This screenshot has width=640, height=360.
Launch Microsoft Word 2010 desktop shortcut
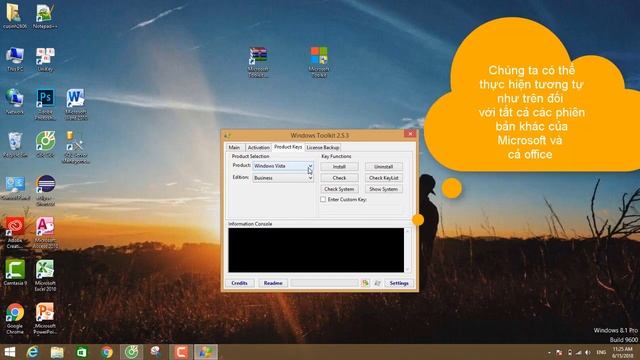click(x=76, y=104)
